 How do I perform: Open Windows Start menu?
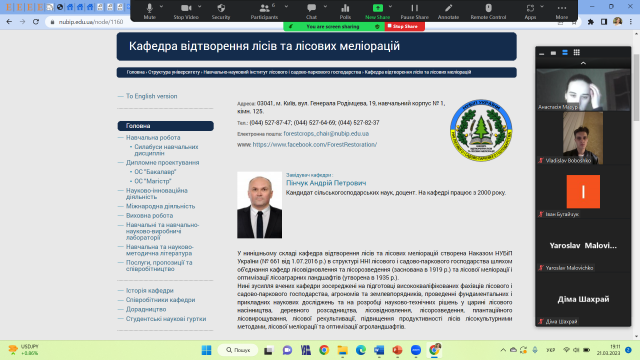pyautogui.click(x=207, y=350)
